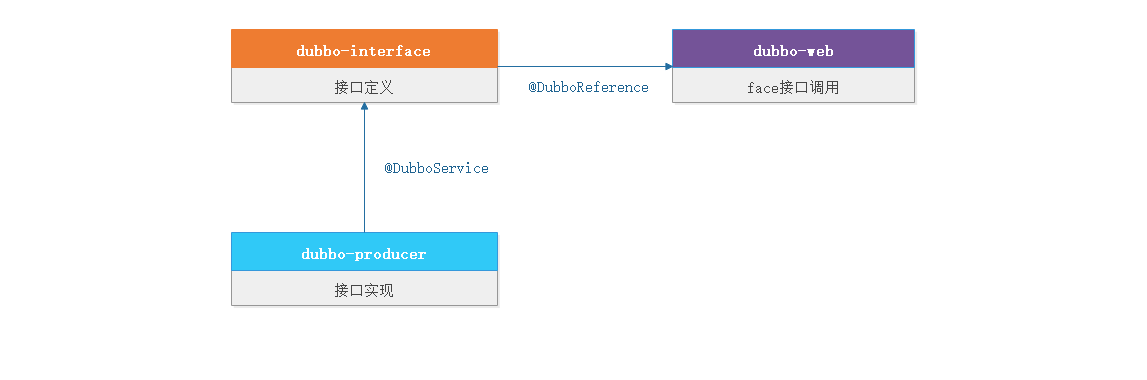Click the word face in face接口调用

pos(763,89)
